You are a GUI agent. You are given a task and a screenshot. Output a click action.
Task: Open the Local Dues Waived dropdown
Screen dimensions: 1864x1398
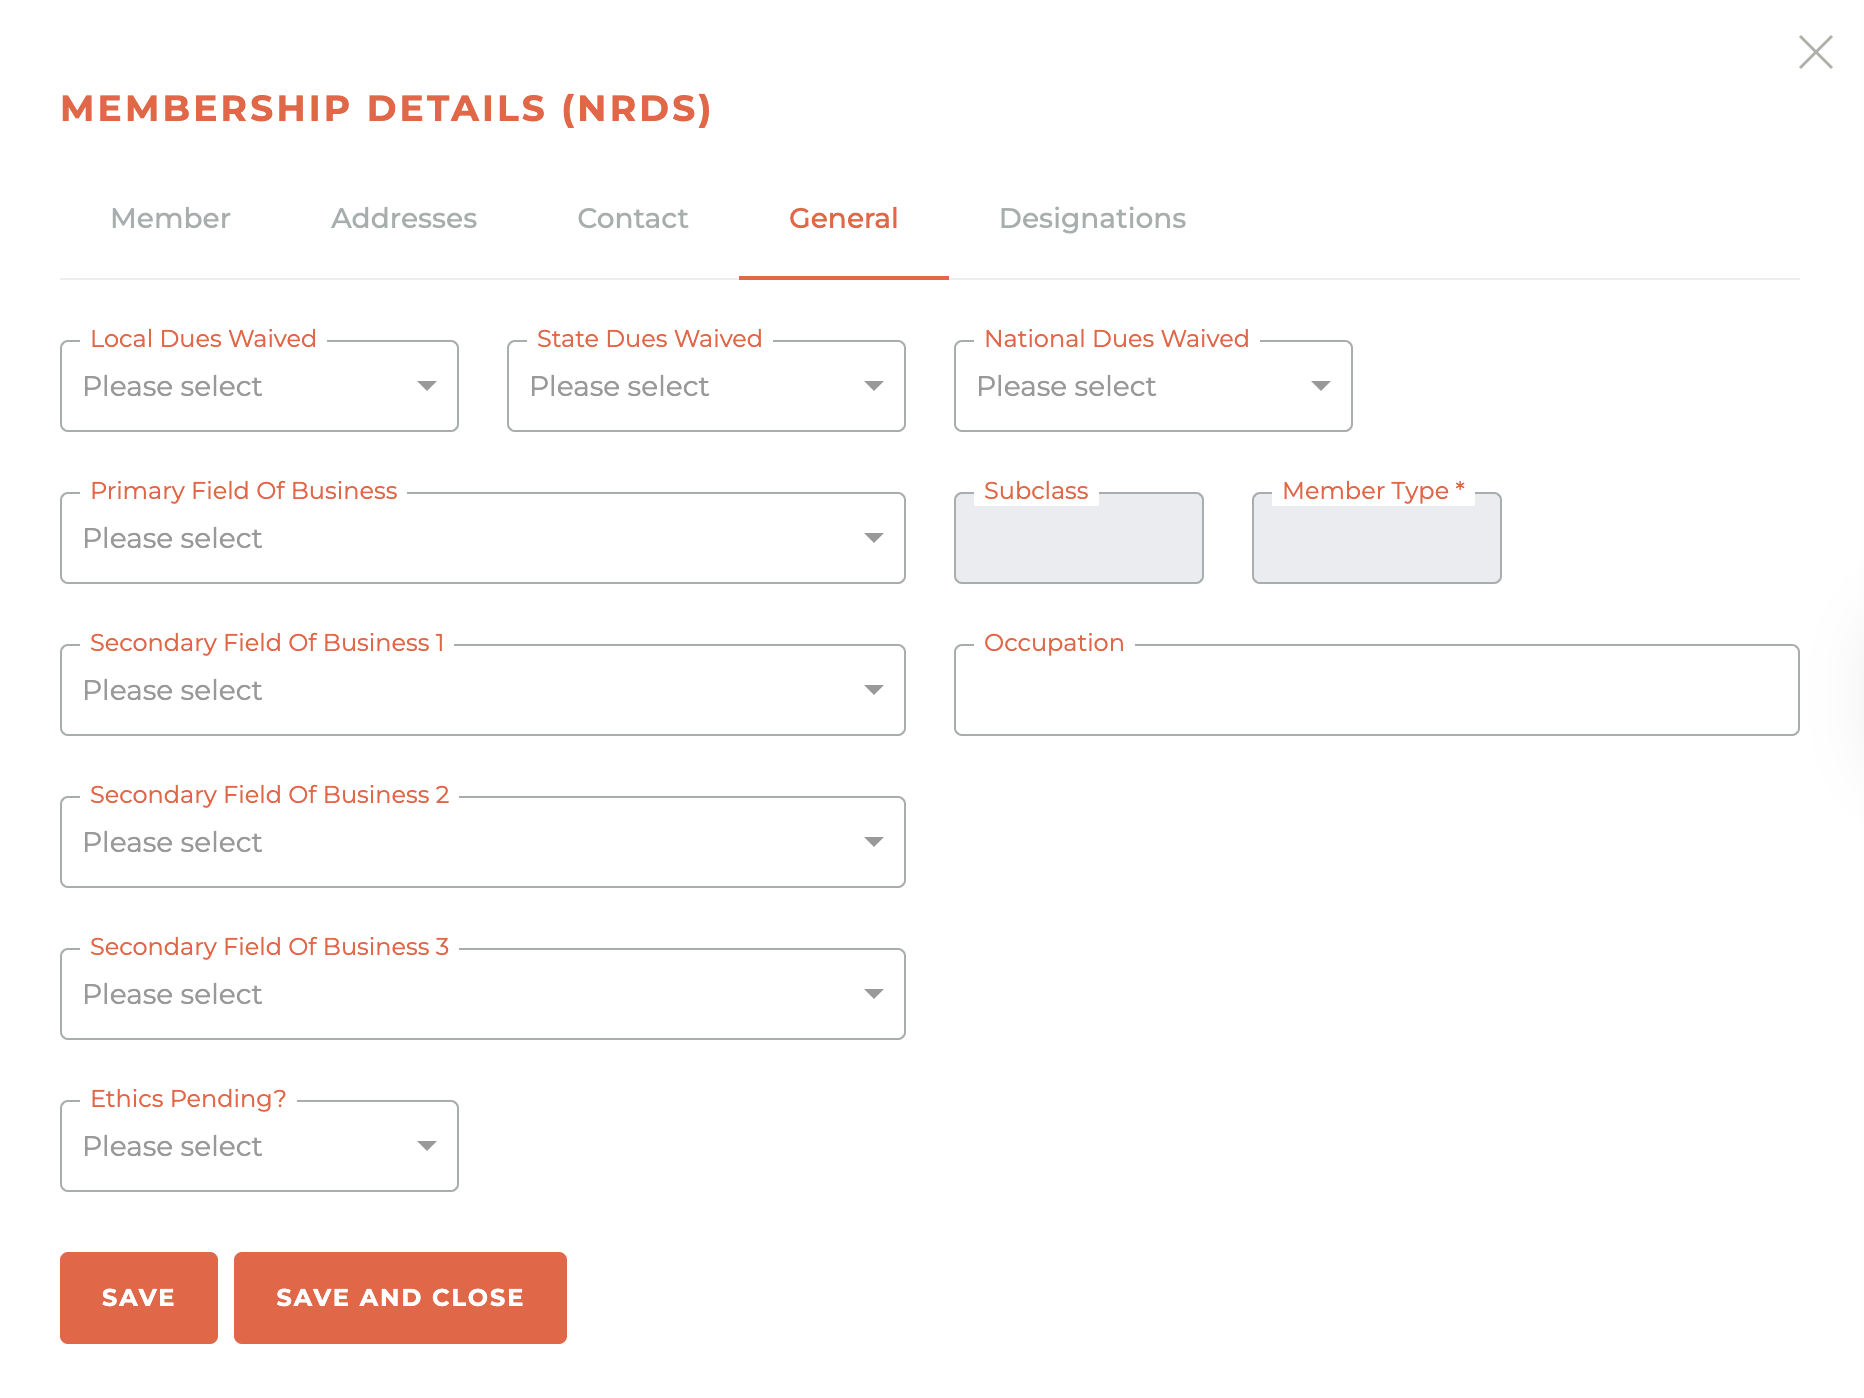click(x=259, y=387)
